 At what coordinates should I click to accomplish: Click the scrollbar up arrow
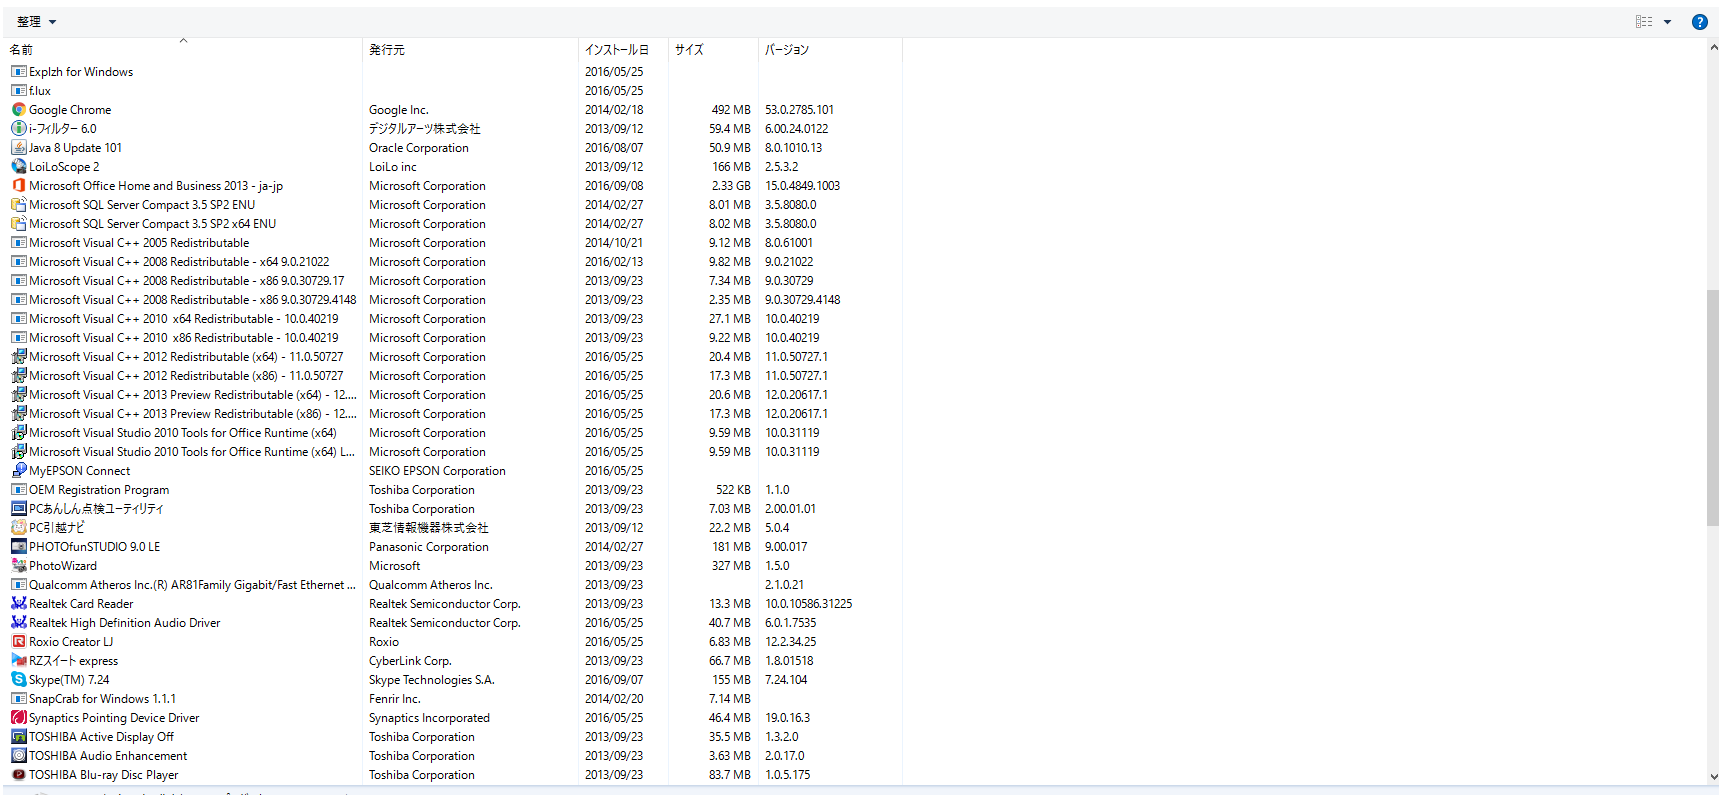1712,46
